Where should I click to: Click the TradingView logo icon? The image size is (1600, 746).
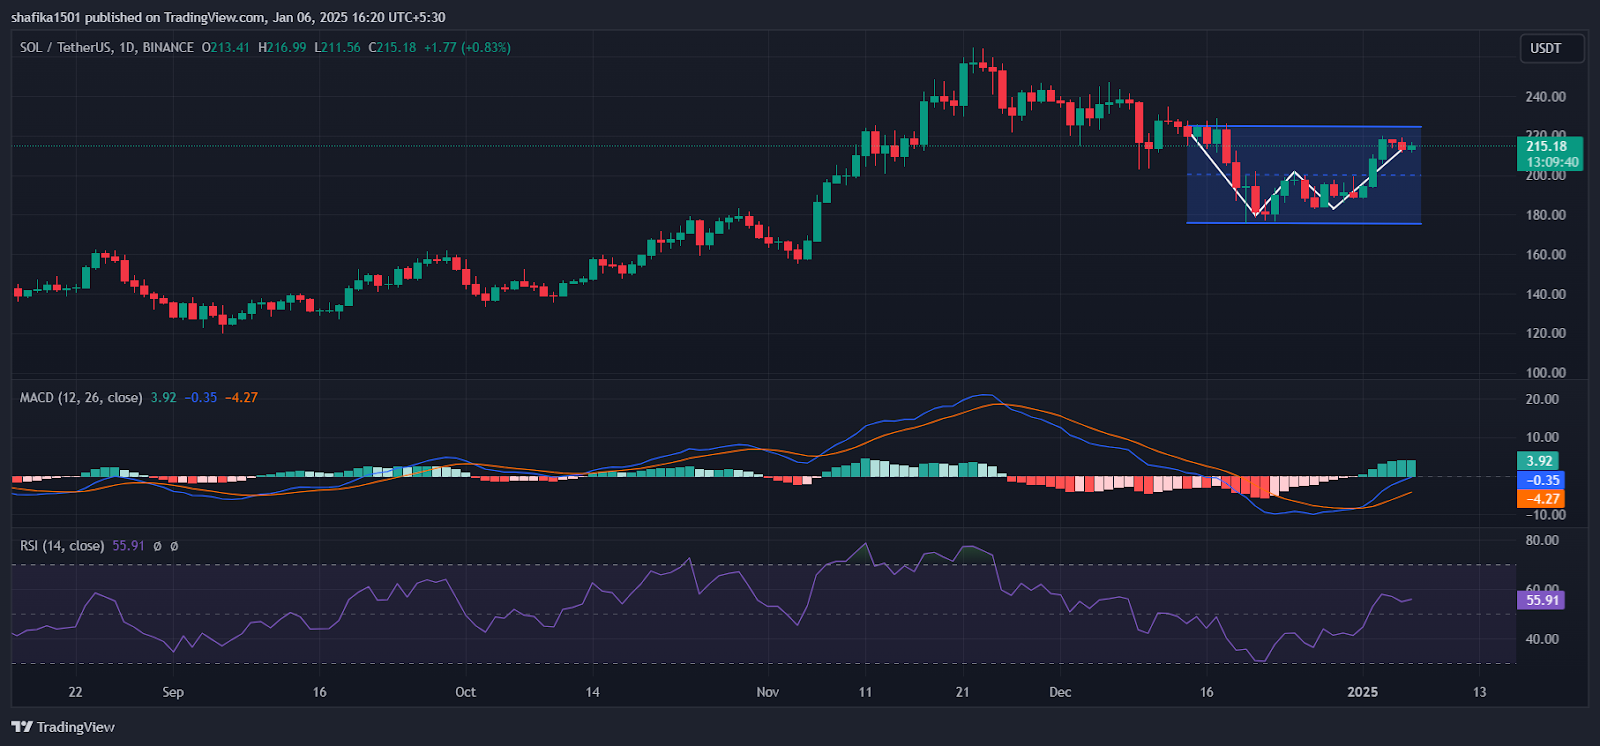point(22,727)
